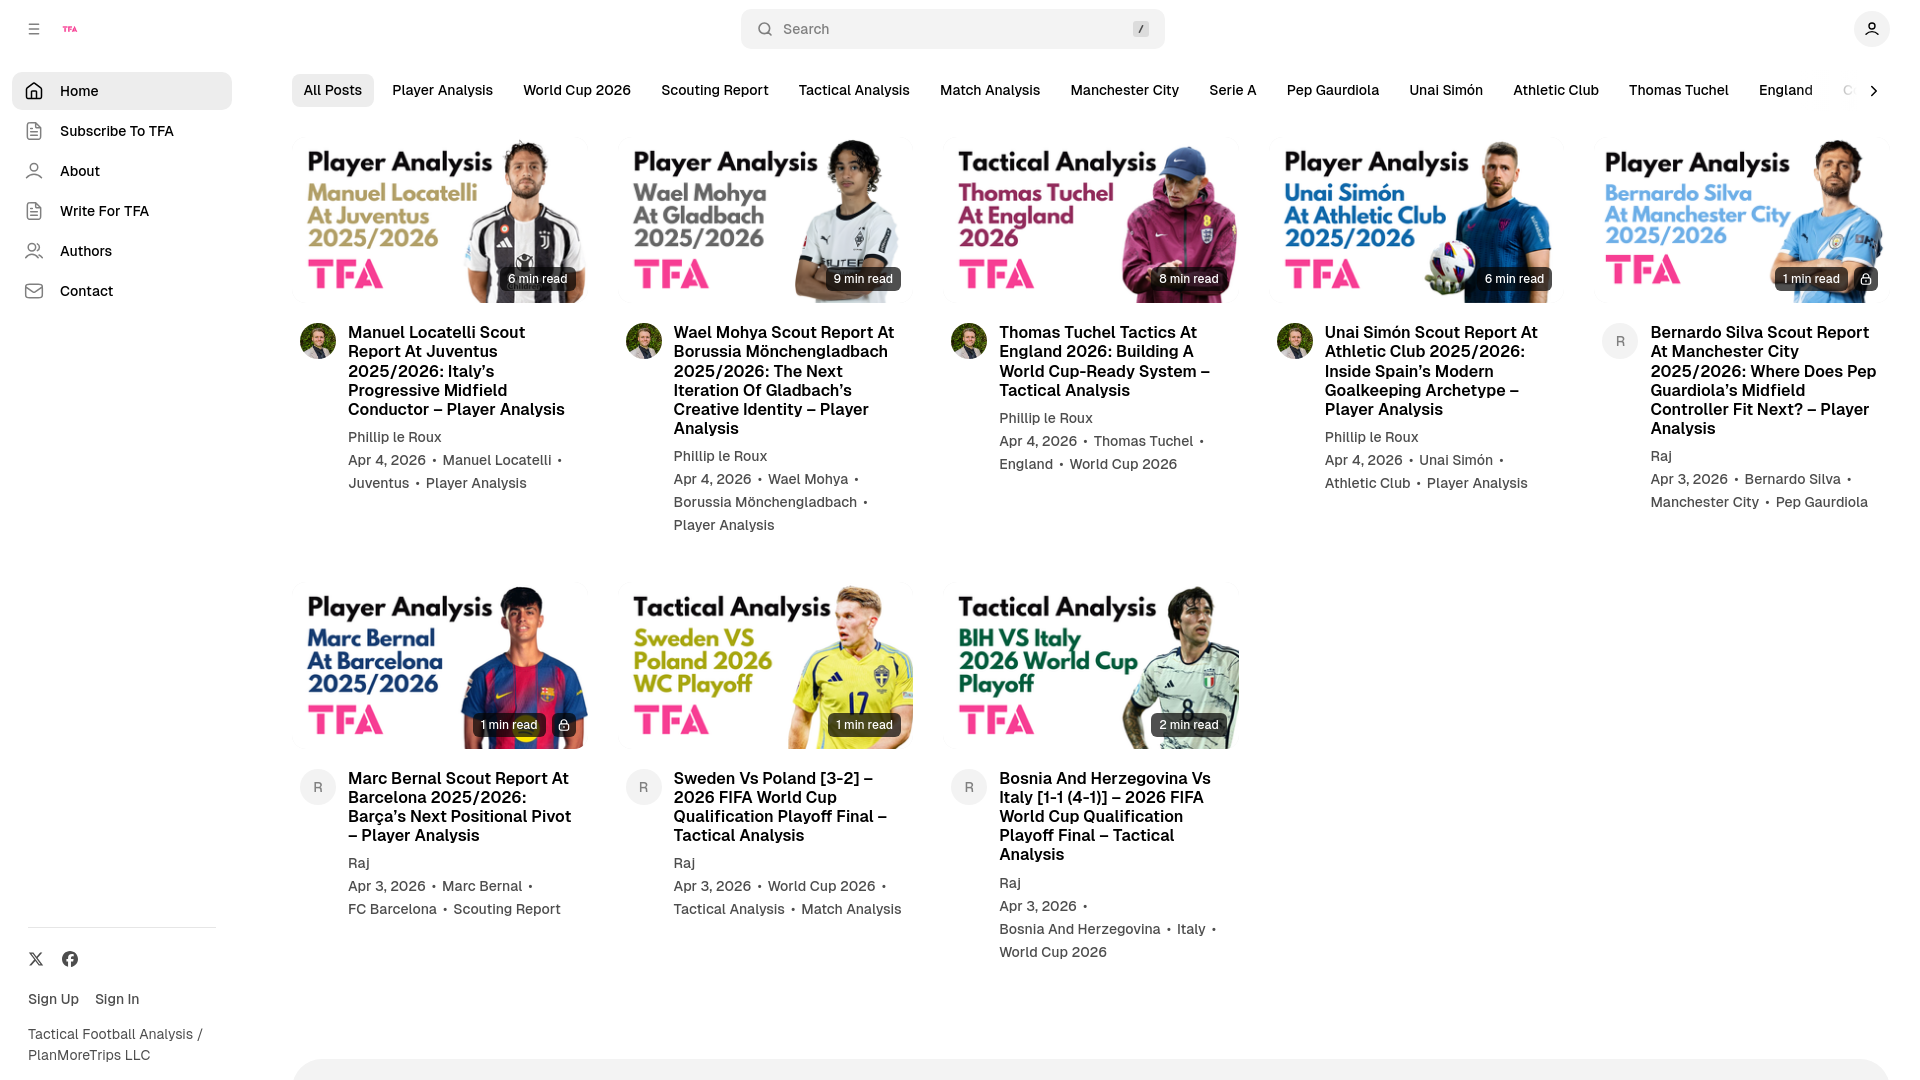This screenshot has width=1920, height=1080.
Task: Select the Manchester City tab
Action: (x=1125, y=90)
